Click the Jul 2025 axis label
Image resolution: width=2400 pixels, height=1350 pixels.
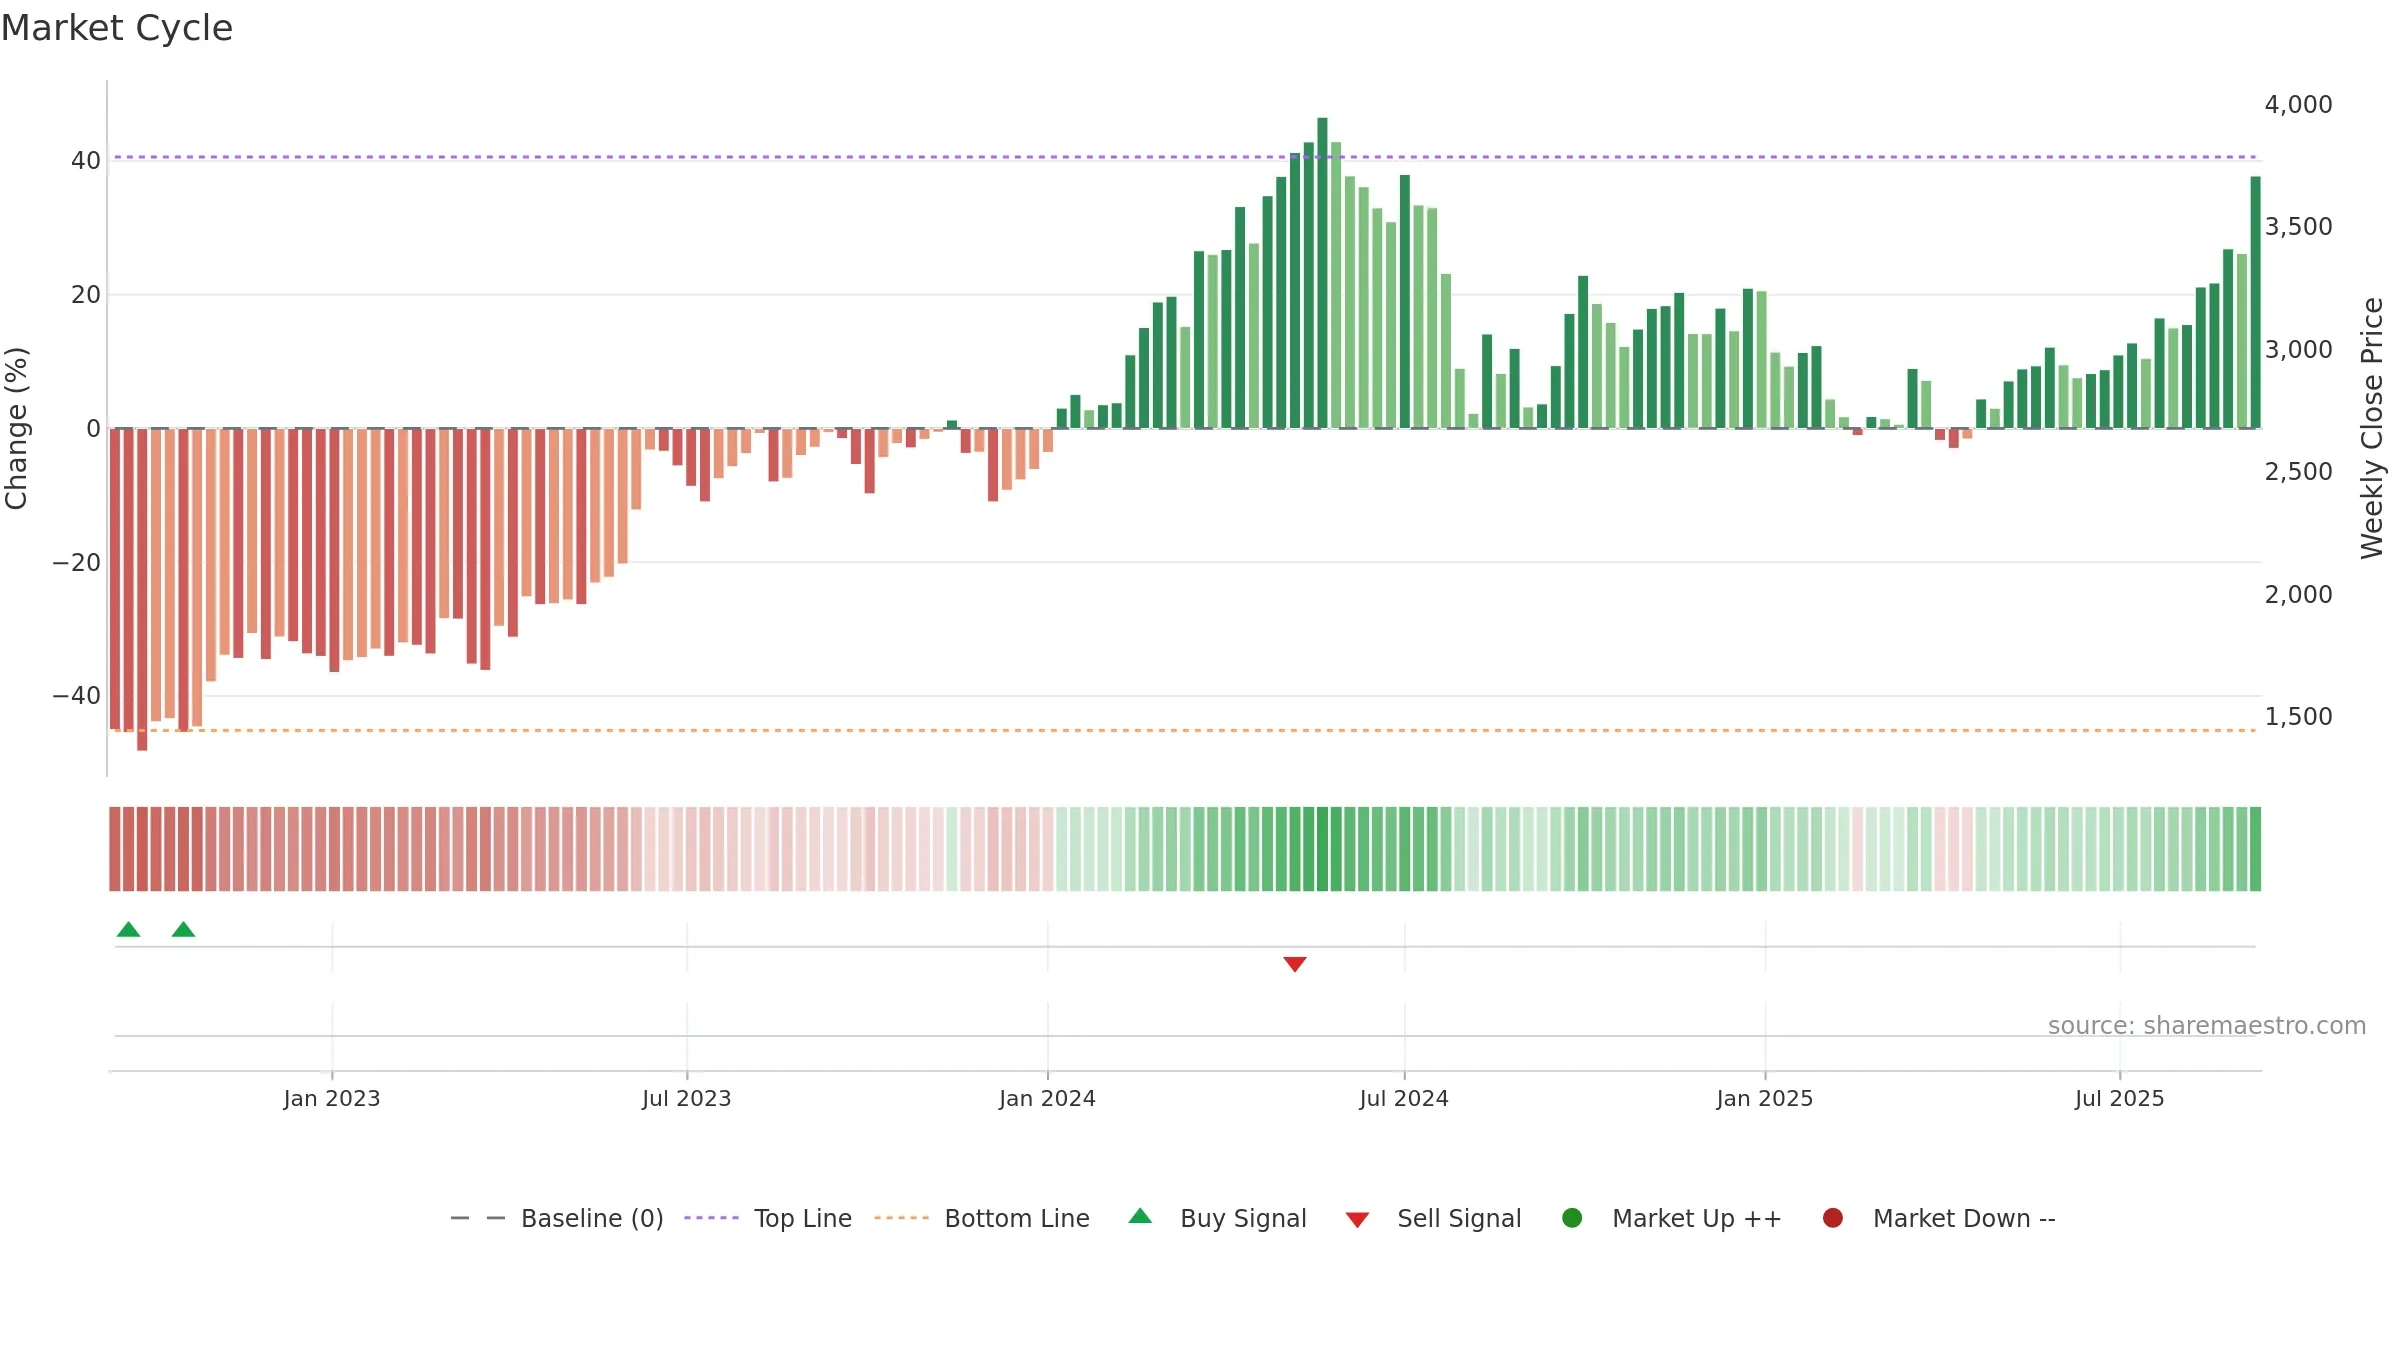click(x=2120, y=1098)
